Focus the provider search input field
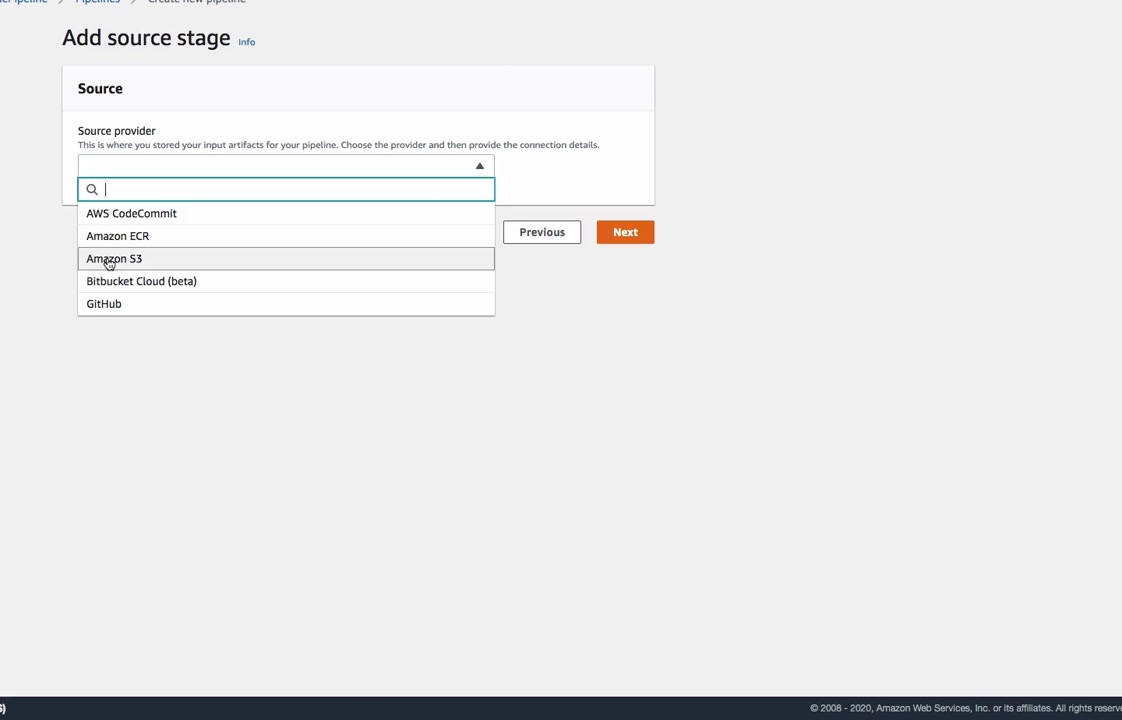 coord(286,189)
